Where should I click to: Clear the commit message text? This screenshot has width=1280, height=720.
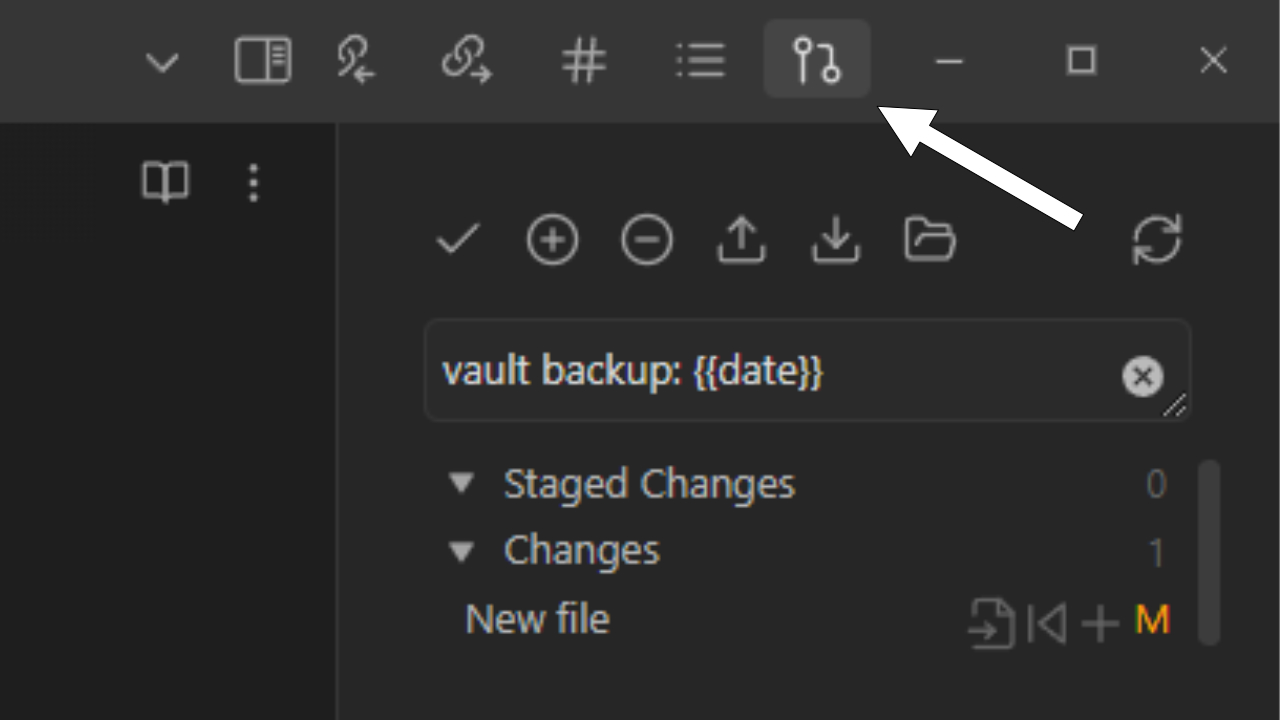[1143, 377]
